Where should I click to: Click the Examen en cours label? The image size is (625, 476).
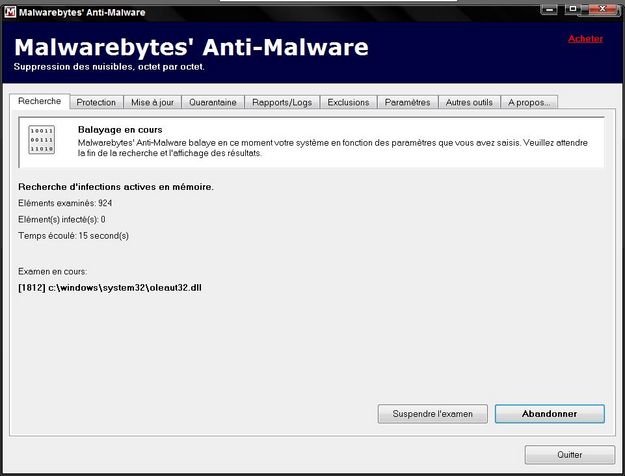[x=53, y=271]
